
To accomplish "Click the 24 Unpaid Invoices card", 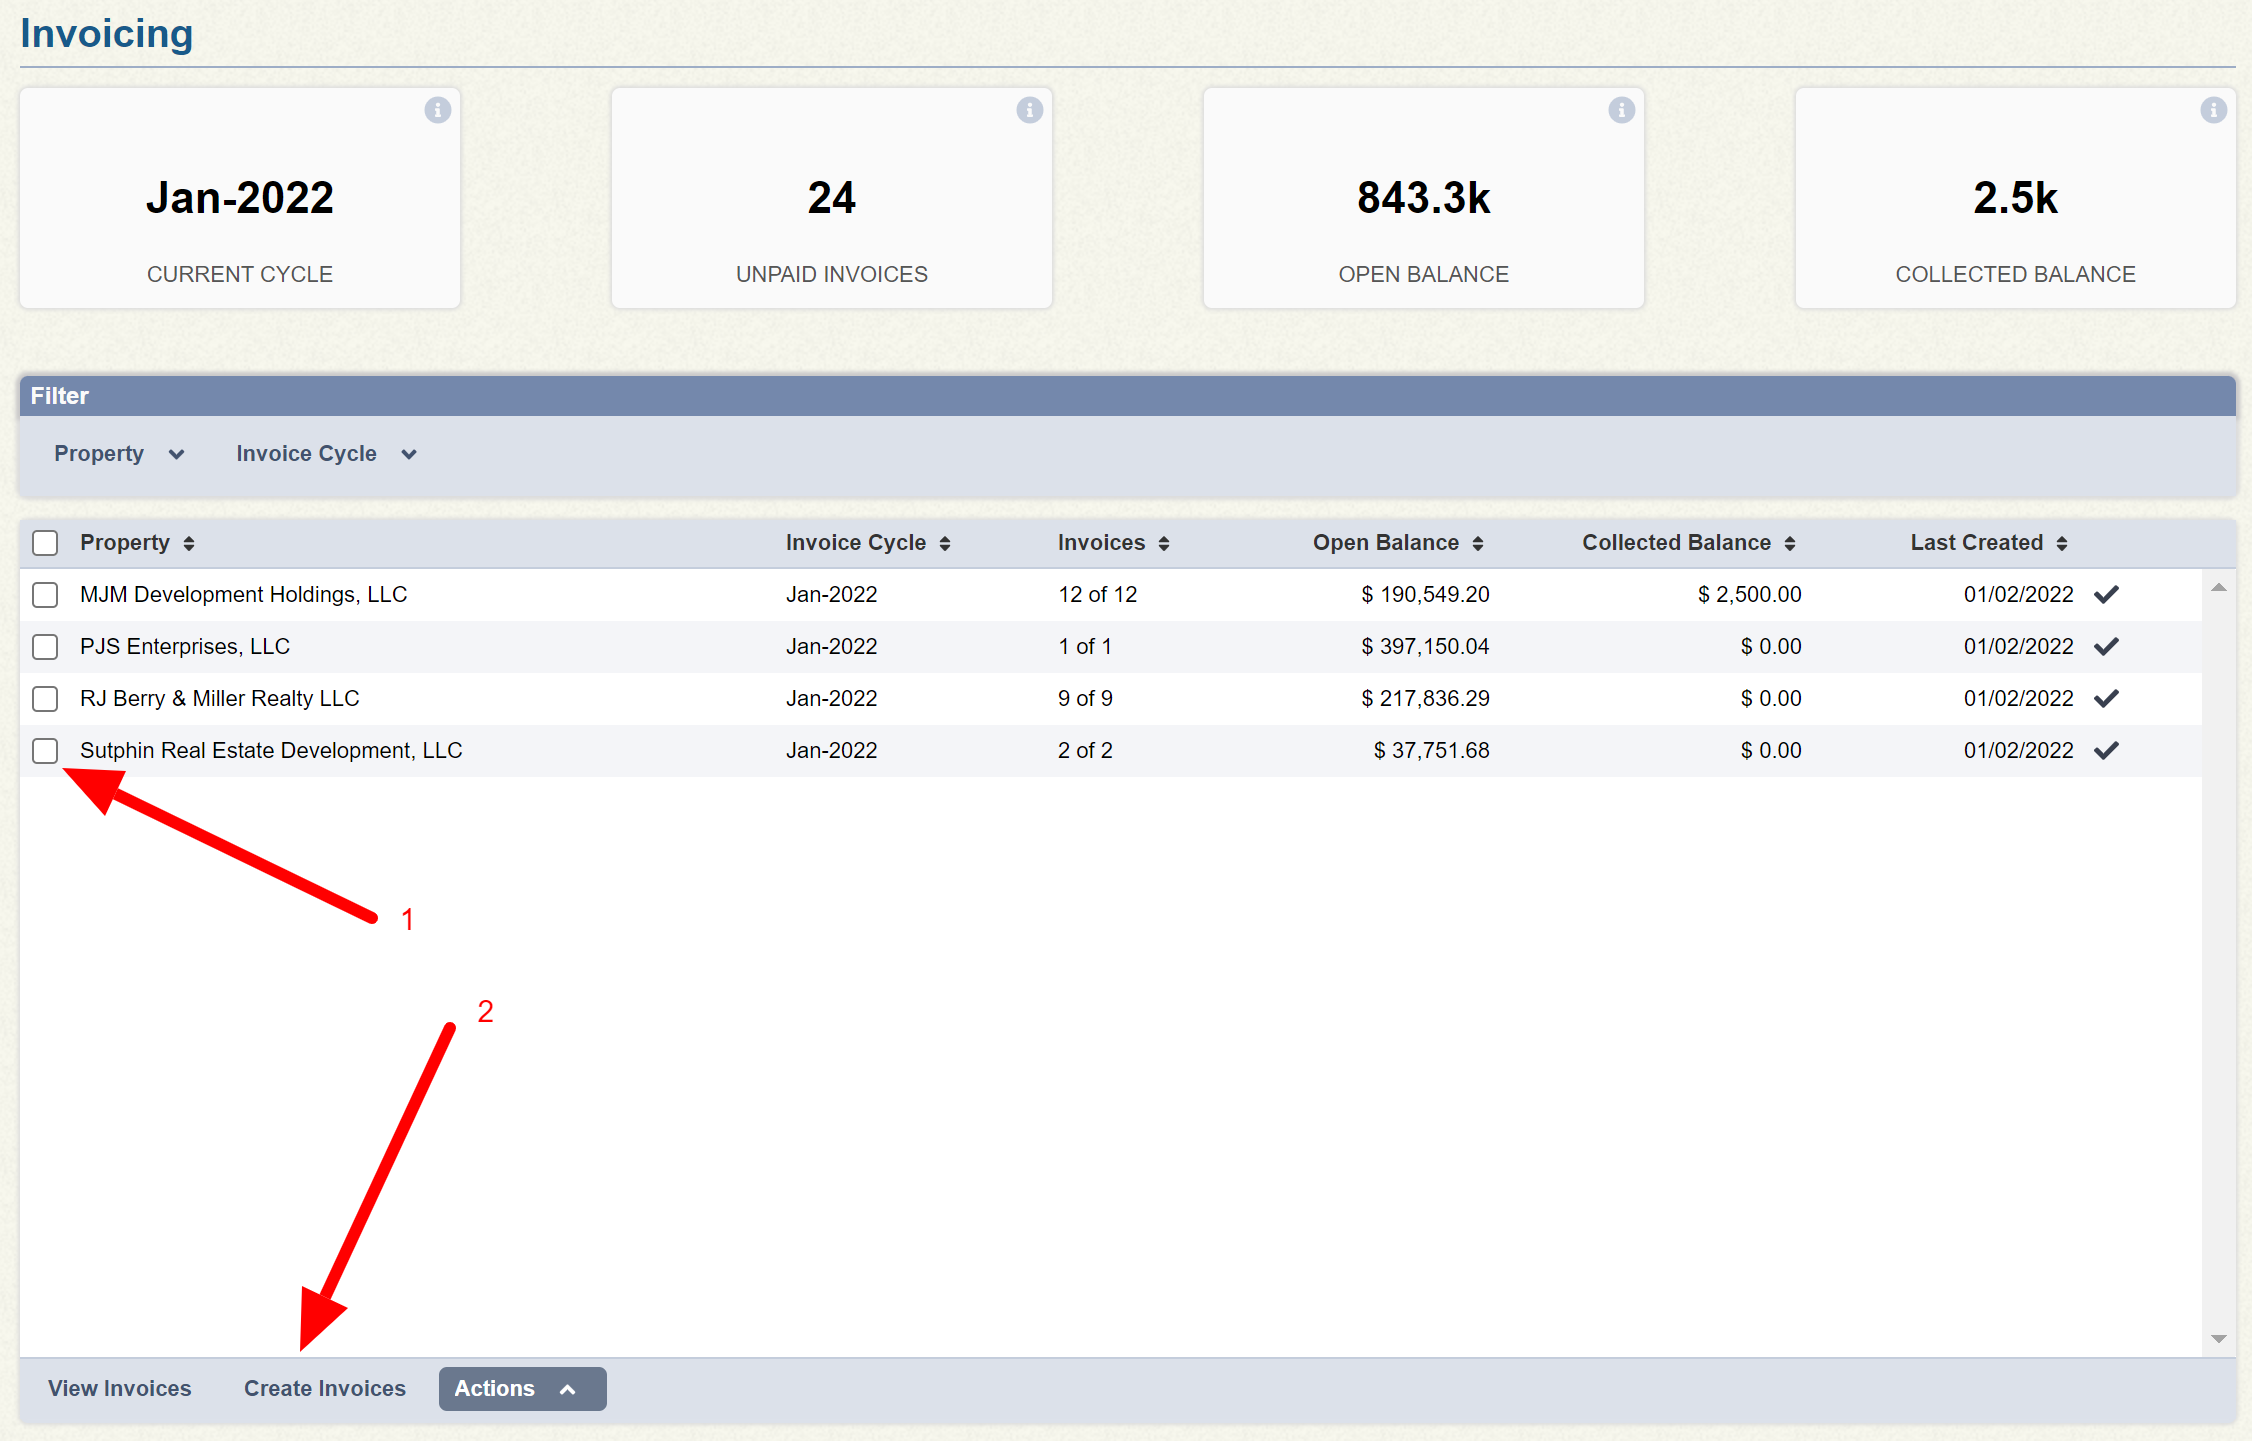I will click(x=832, y=198).
